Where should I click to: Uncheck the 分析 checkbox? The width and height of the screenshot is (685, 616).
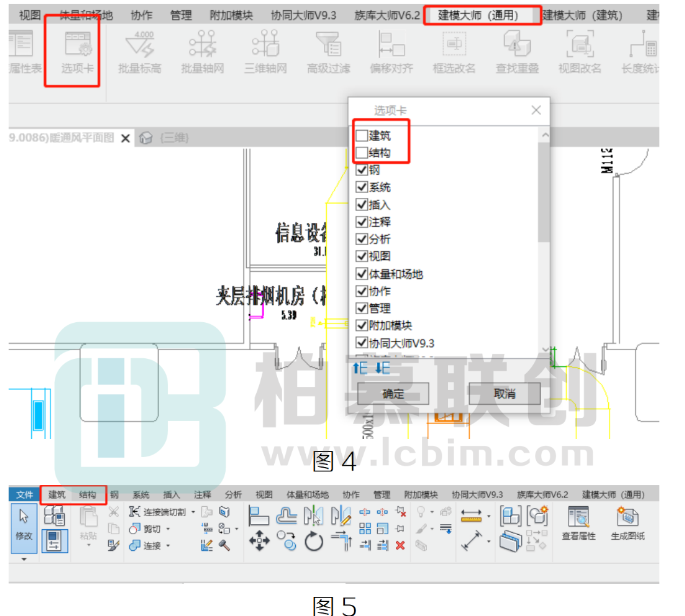[361, 239]
